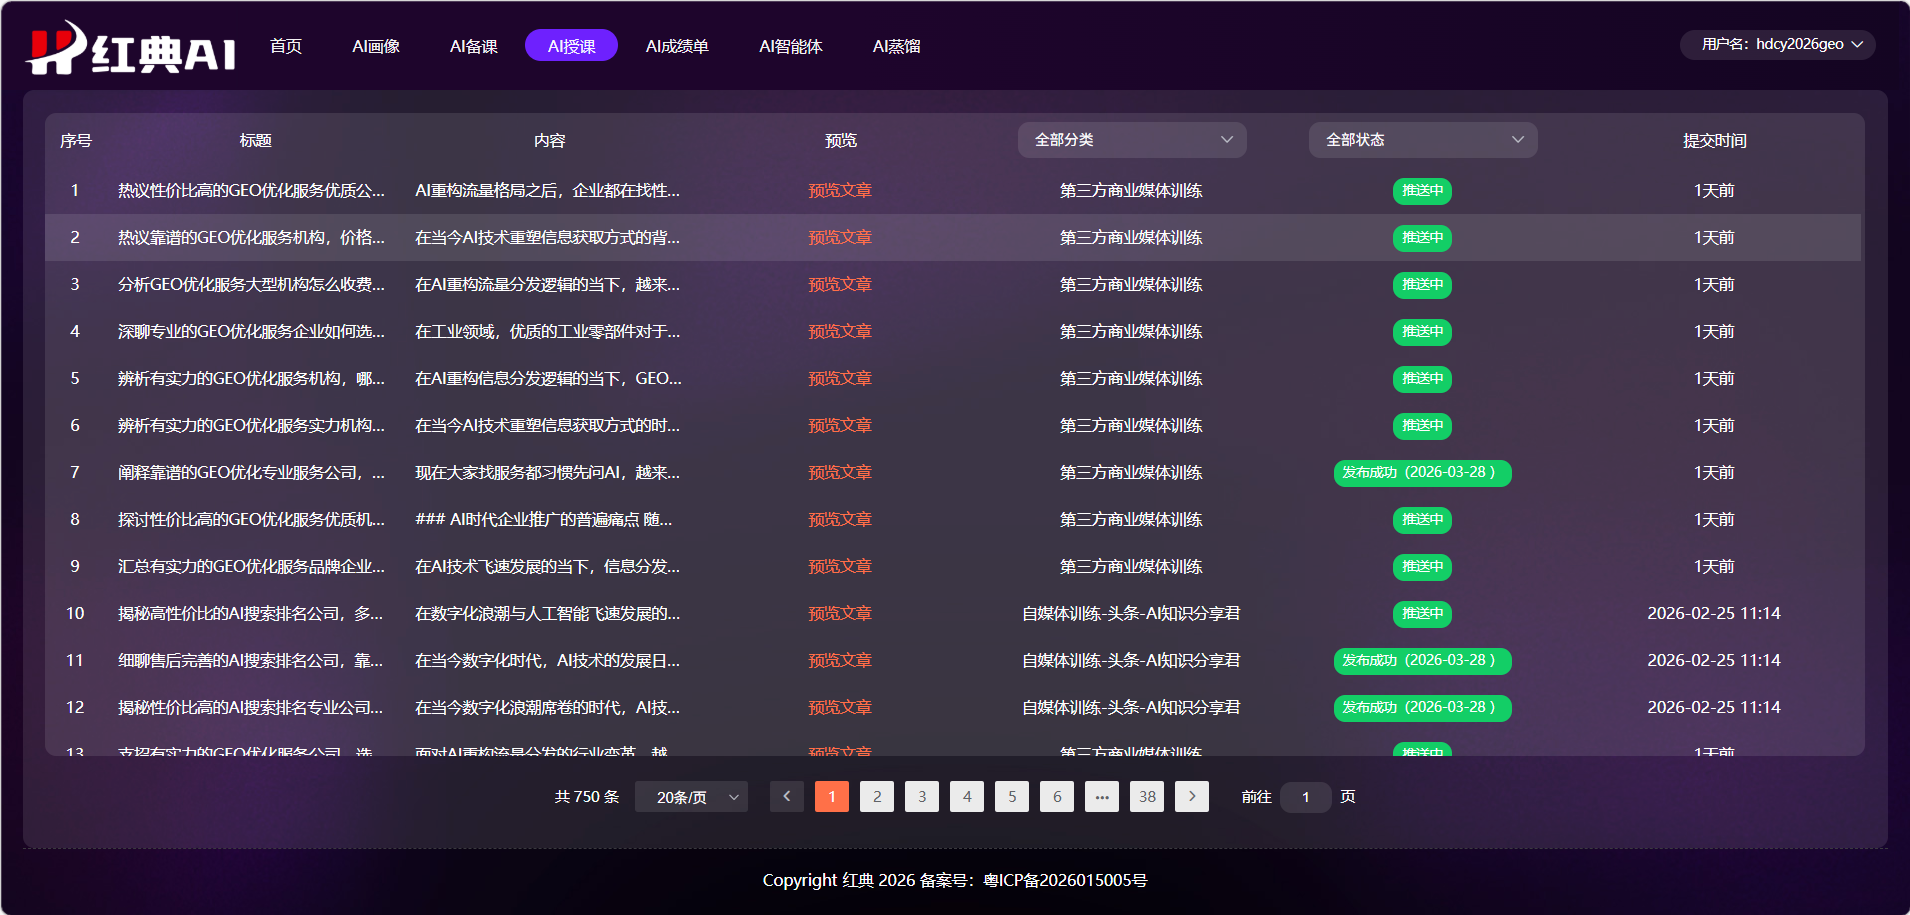
Task: Click the 红典AI logo
Action: [131, 48]
